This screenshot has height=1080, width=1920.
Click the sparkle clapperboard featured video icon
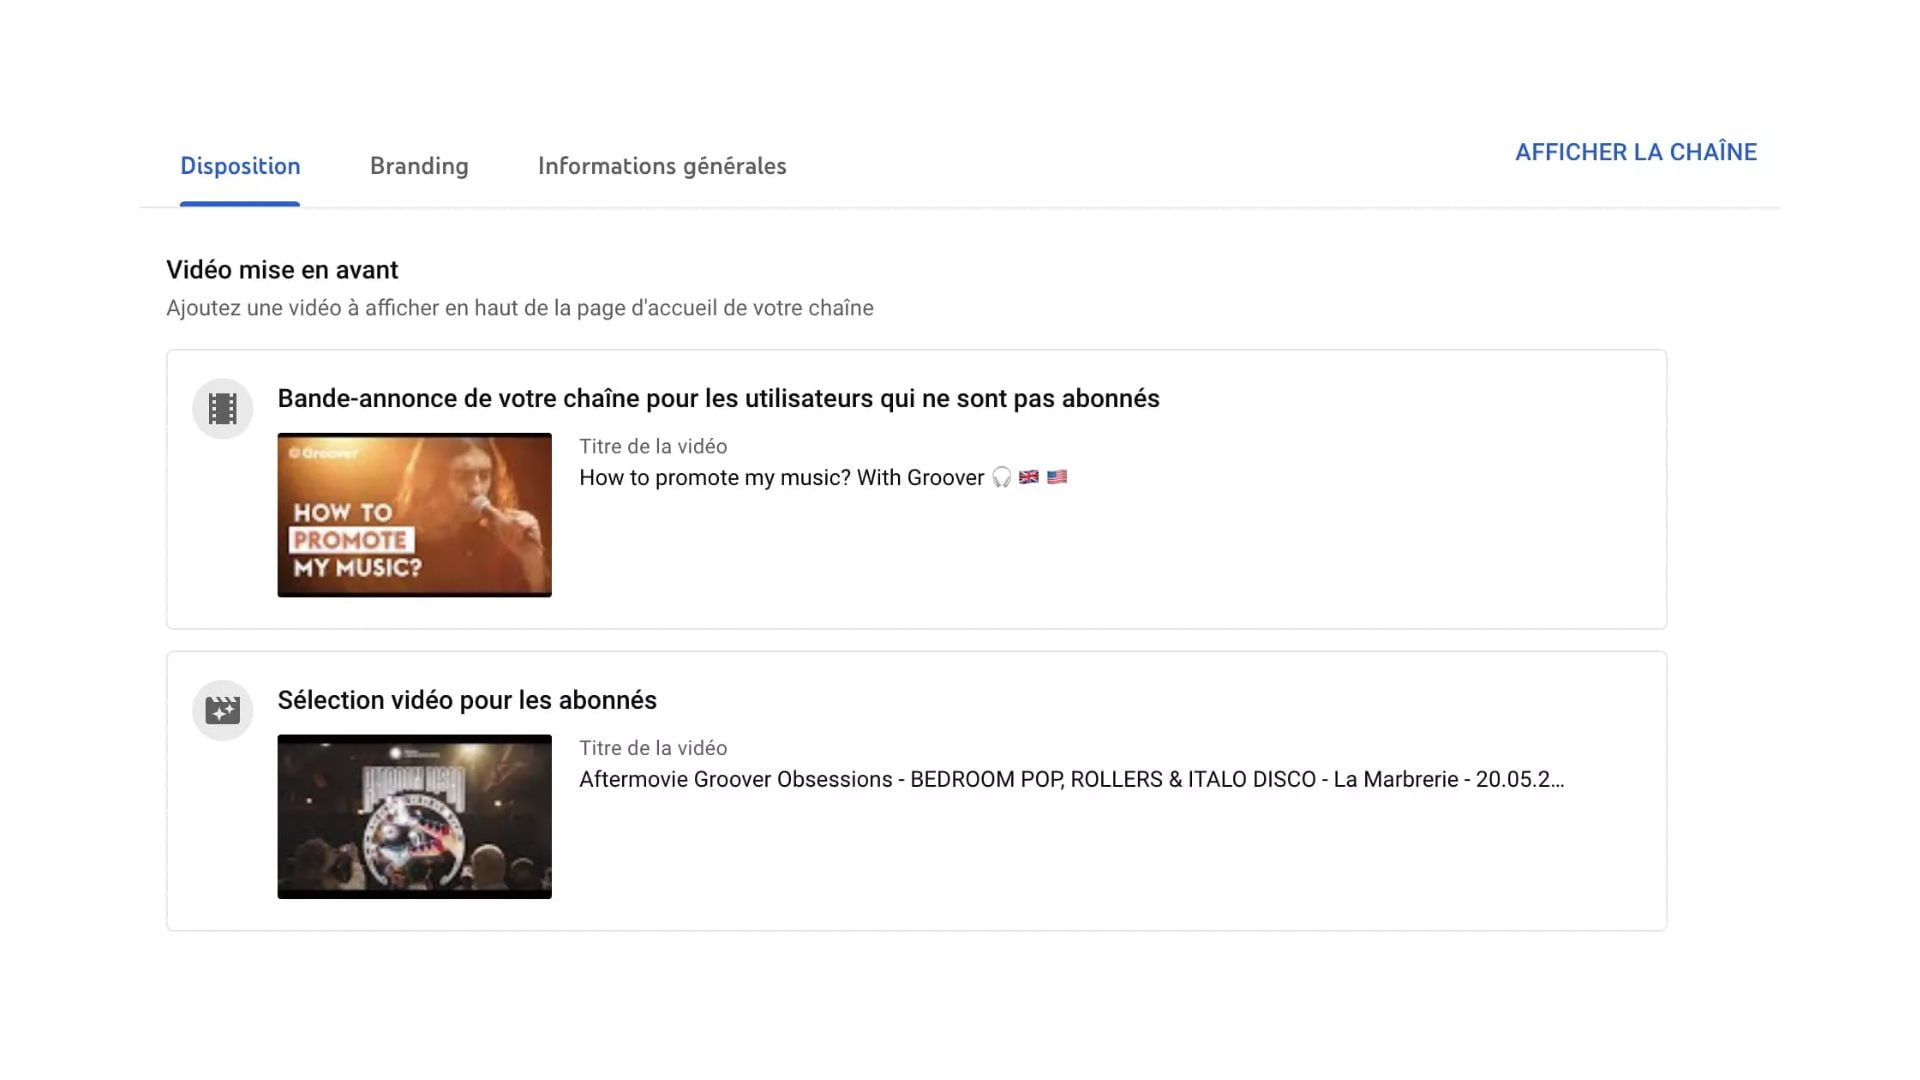pyautogui.click(x=222, y=710)
